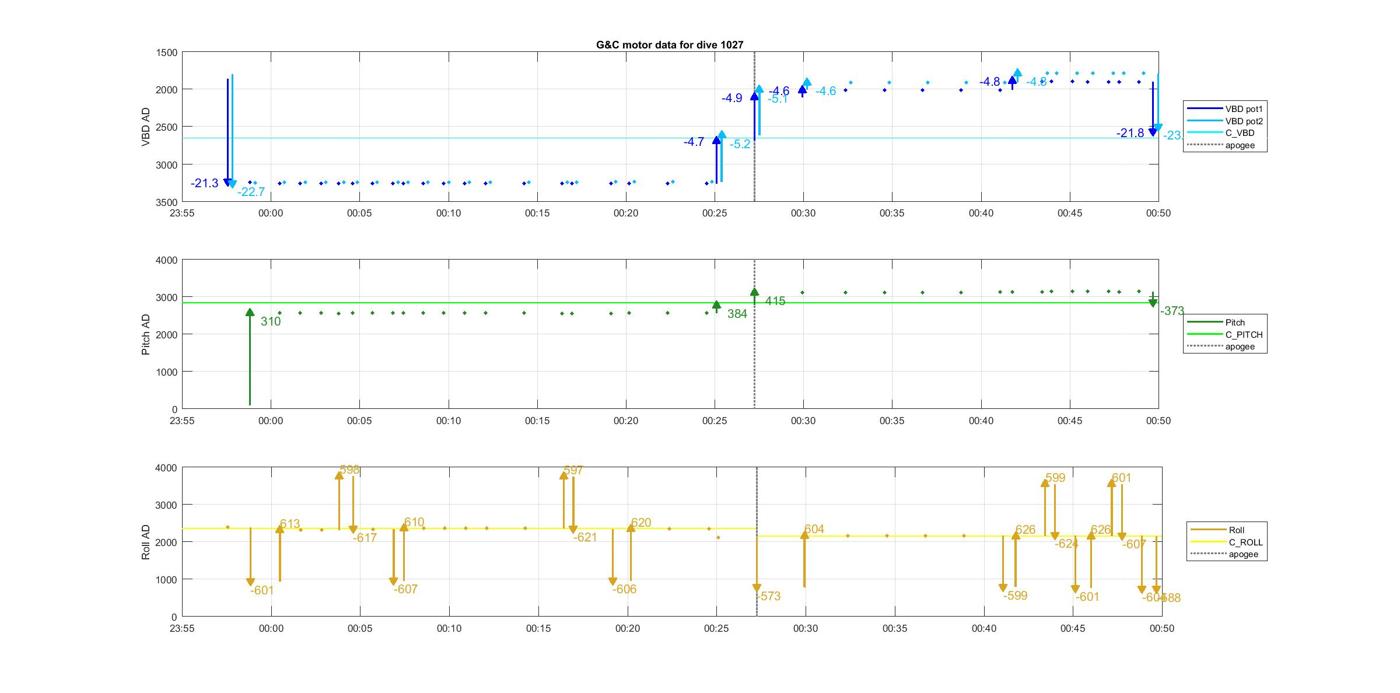Click the '-22.7' data label

(x=251, y=192)
